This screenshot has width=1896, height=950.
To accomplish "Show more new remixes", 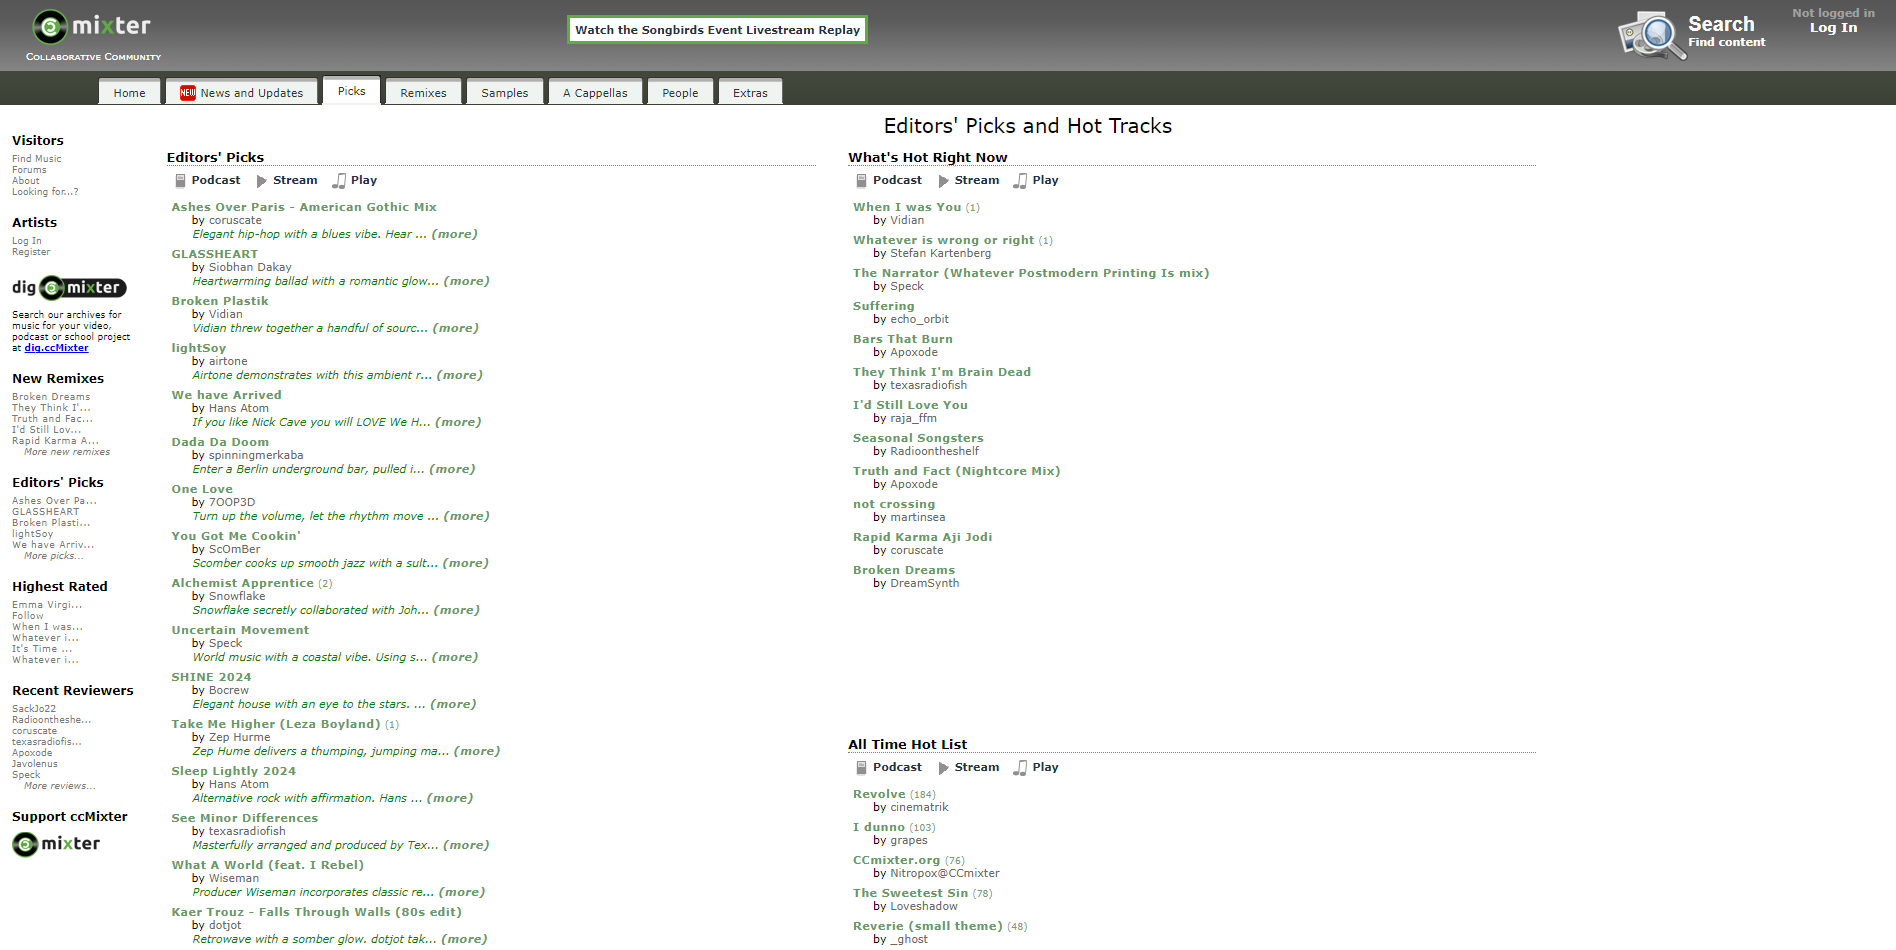I will pos(66,451).
